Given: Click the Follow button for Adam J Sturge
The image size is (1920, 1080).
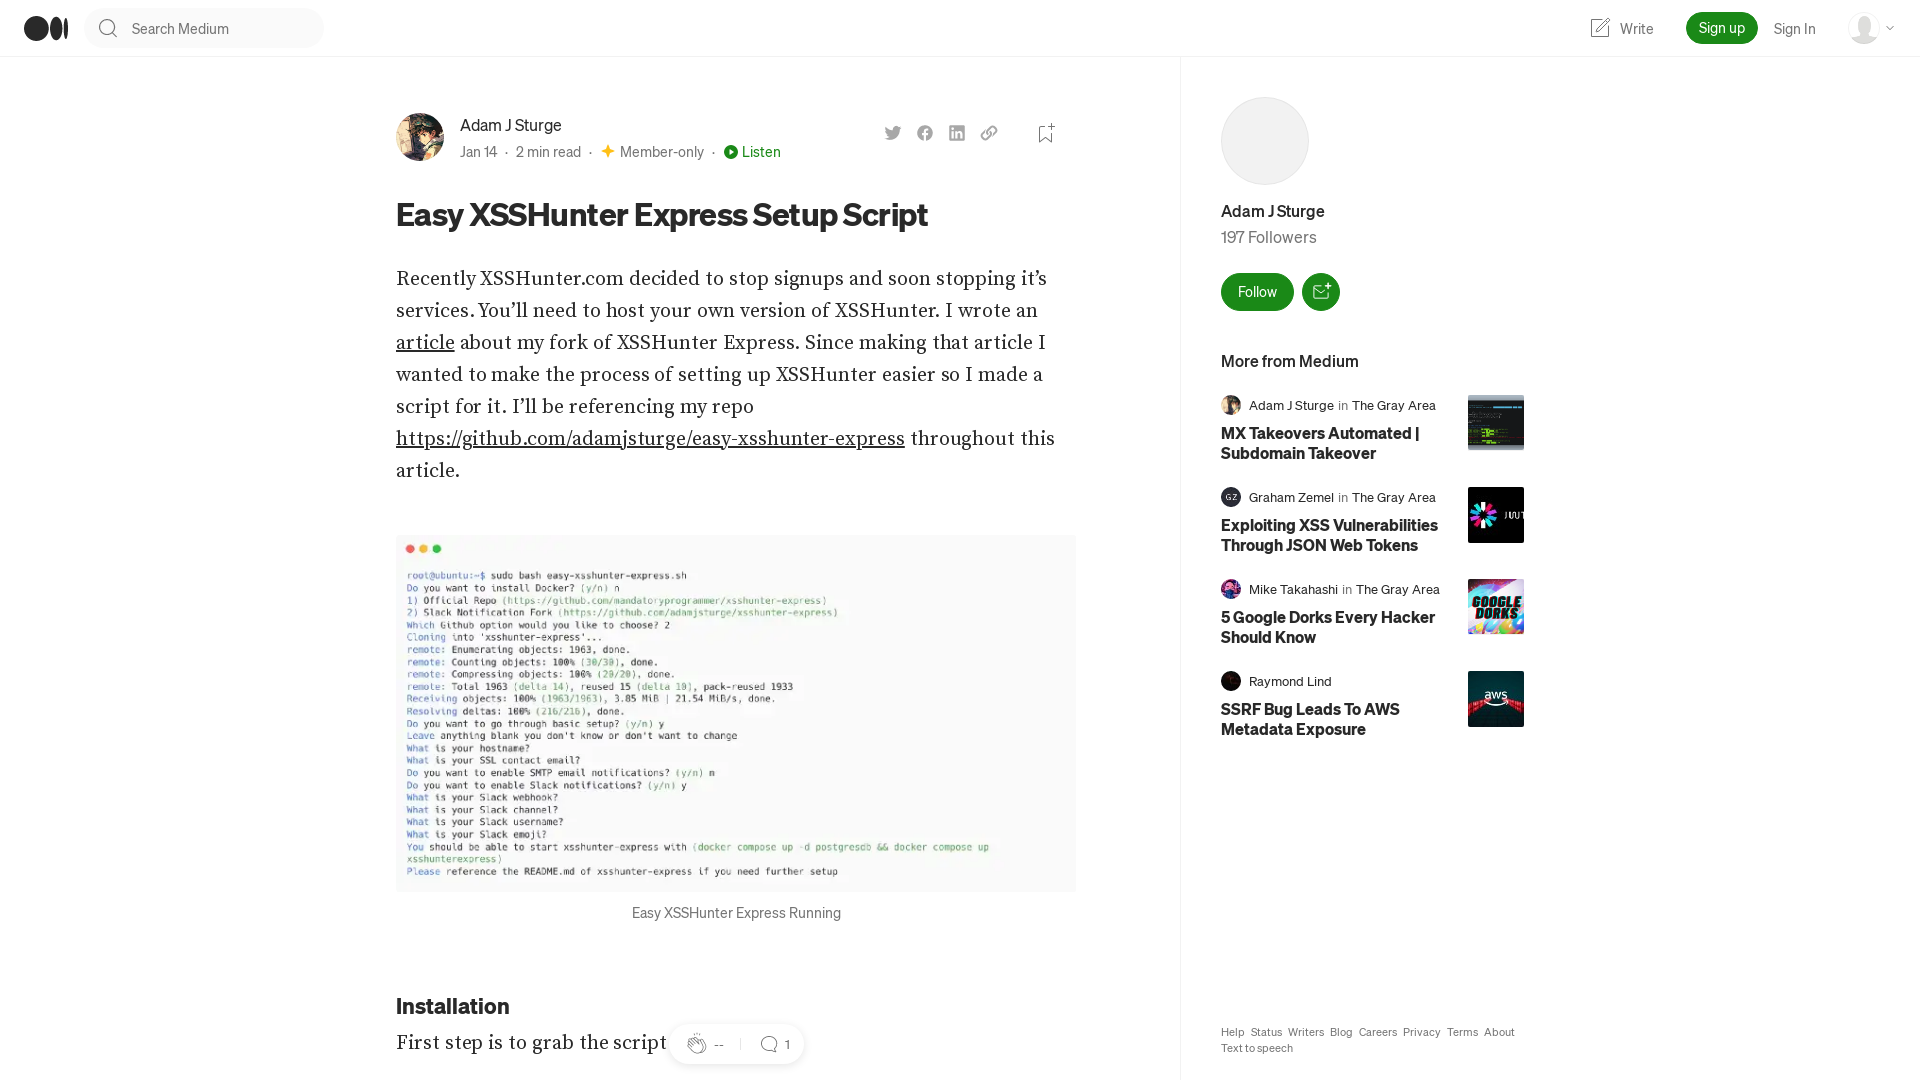Looking at the screenshot, I should tap(1257, 291).
